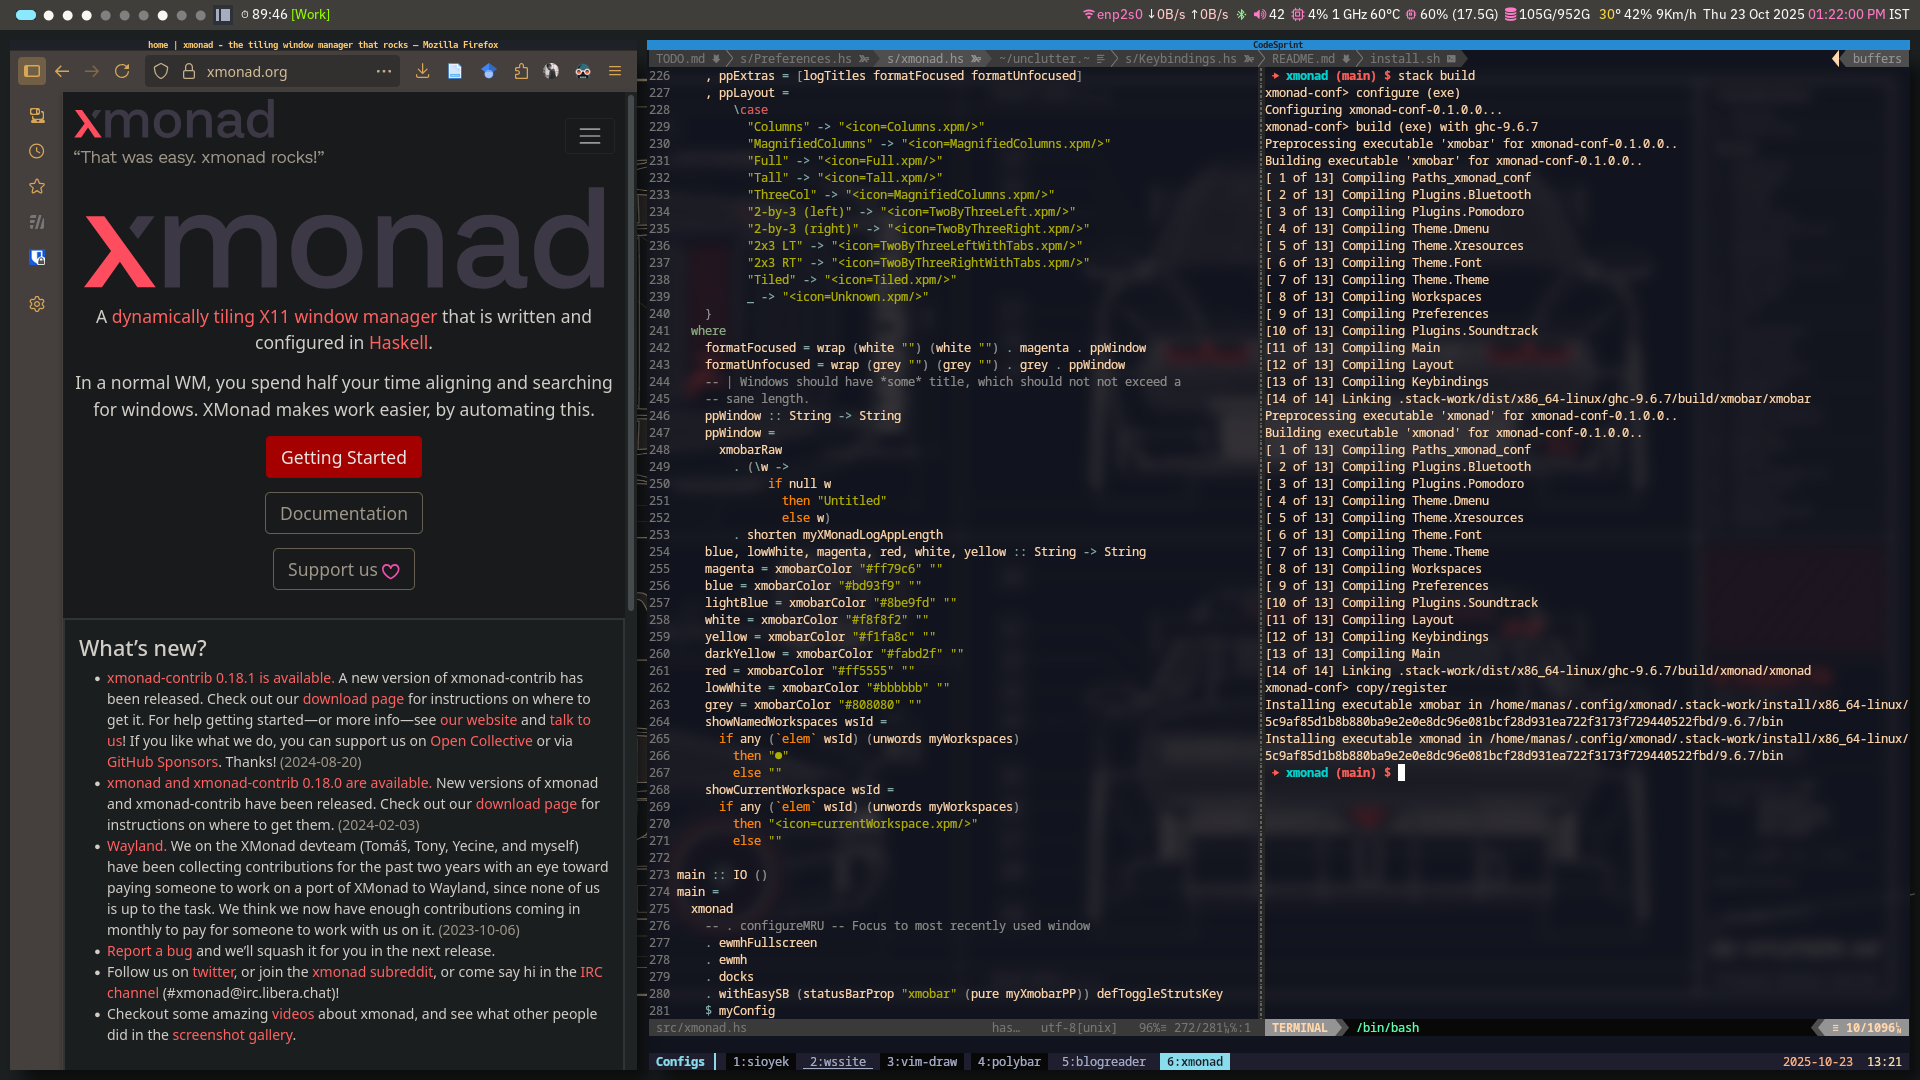The height and width of the screenshot is (1080, 1920).
Task: Open the xmonad subreddit link
Action: tap(372, 971)
